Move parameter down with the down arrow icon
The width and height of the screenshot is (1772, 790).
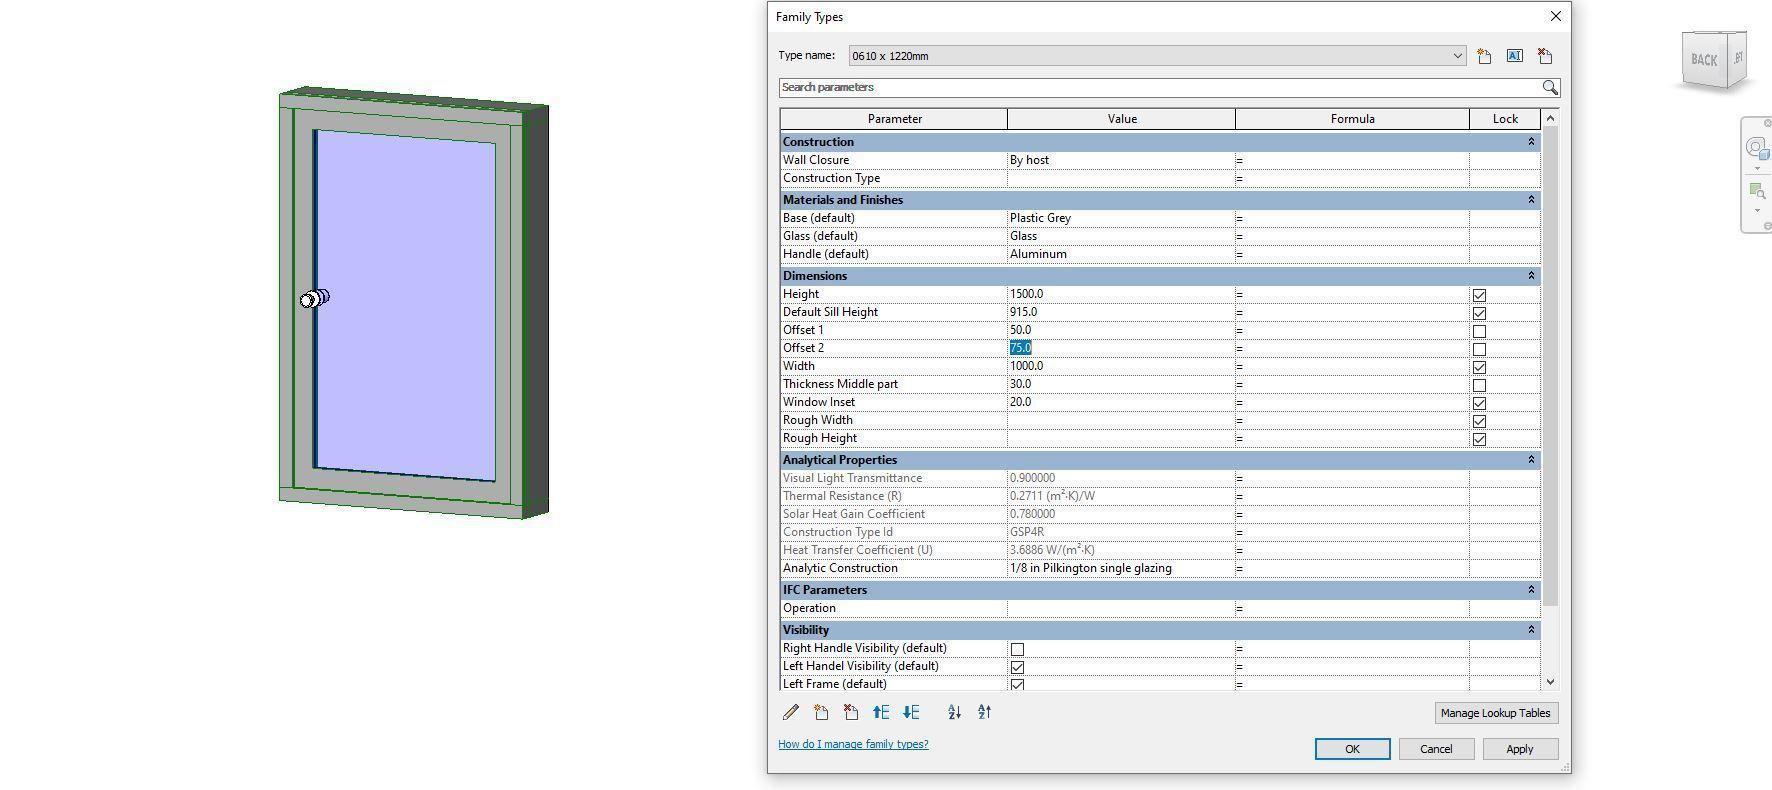pos(911,712)
